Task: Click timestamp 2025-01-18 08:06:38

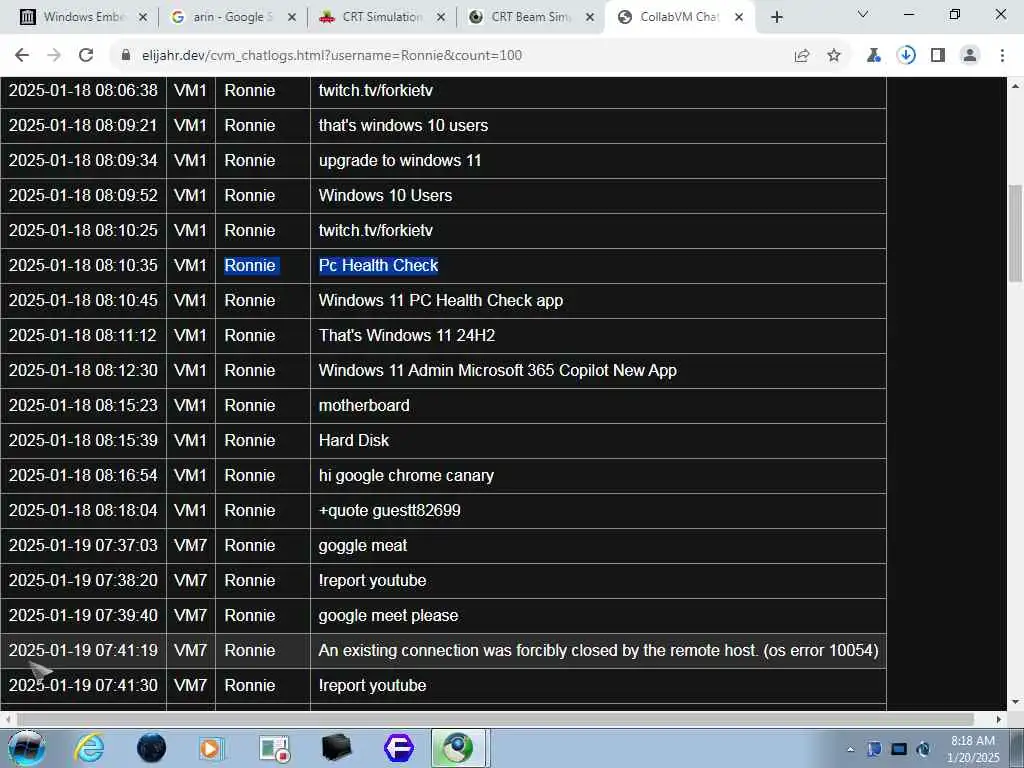Action: 83,90
